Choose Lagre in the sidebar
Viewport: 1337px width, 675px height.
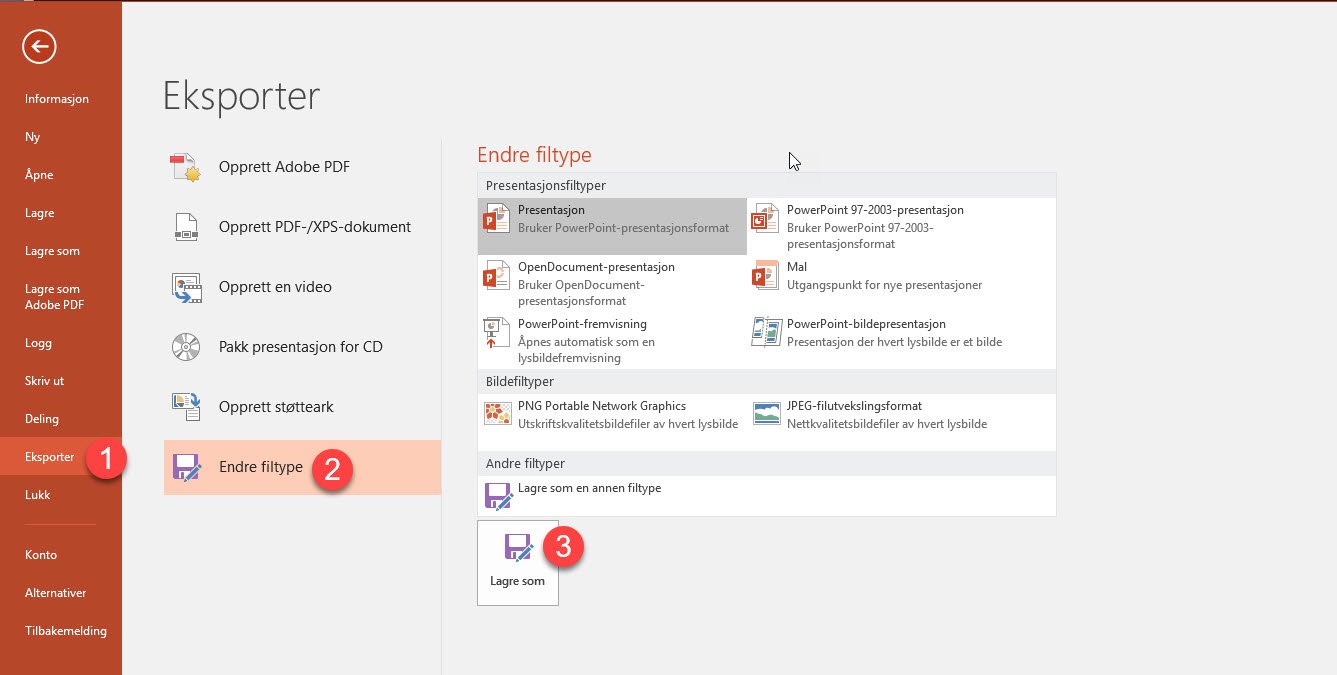[39, 213]
